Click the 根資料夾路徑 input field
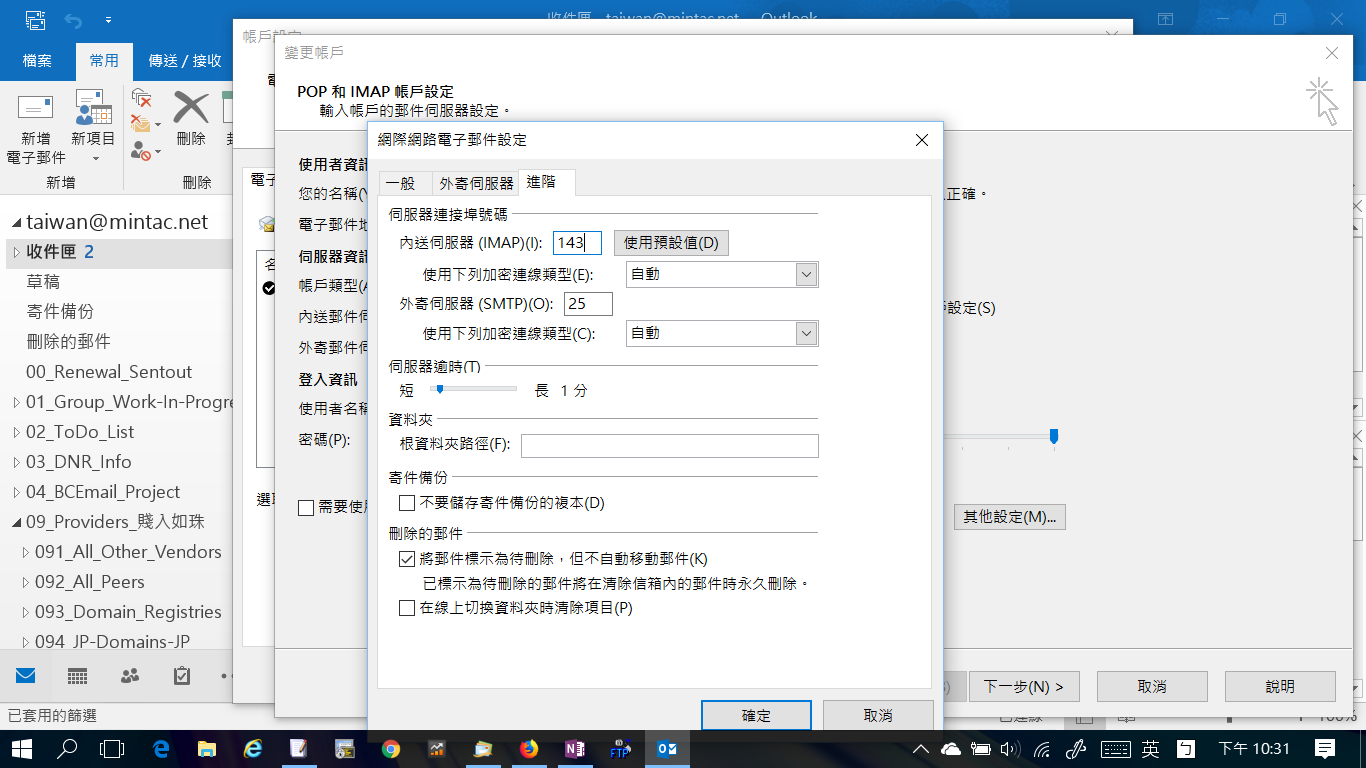 669,446
